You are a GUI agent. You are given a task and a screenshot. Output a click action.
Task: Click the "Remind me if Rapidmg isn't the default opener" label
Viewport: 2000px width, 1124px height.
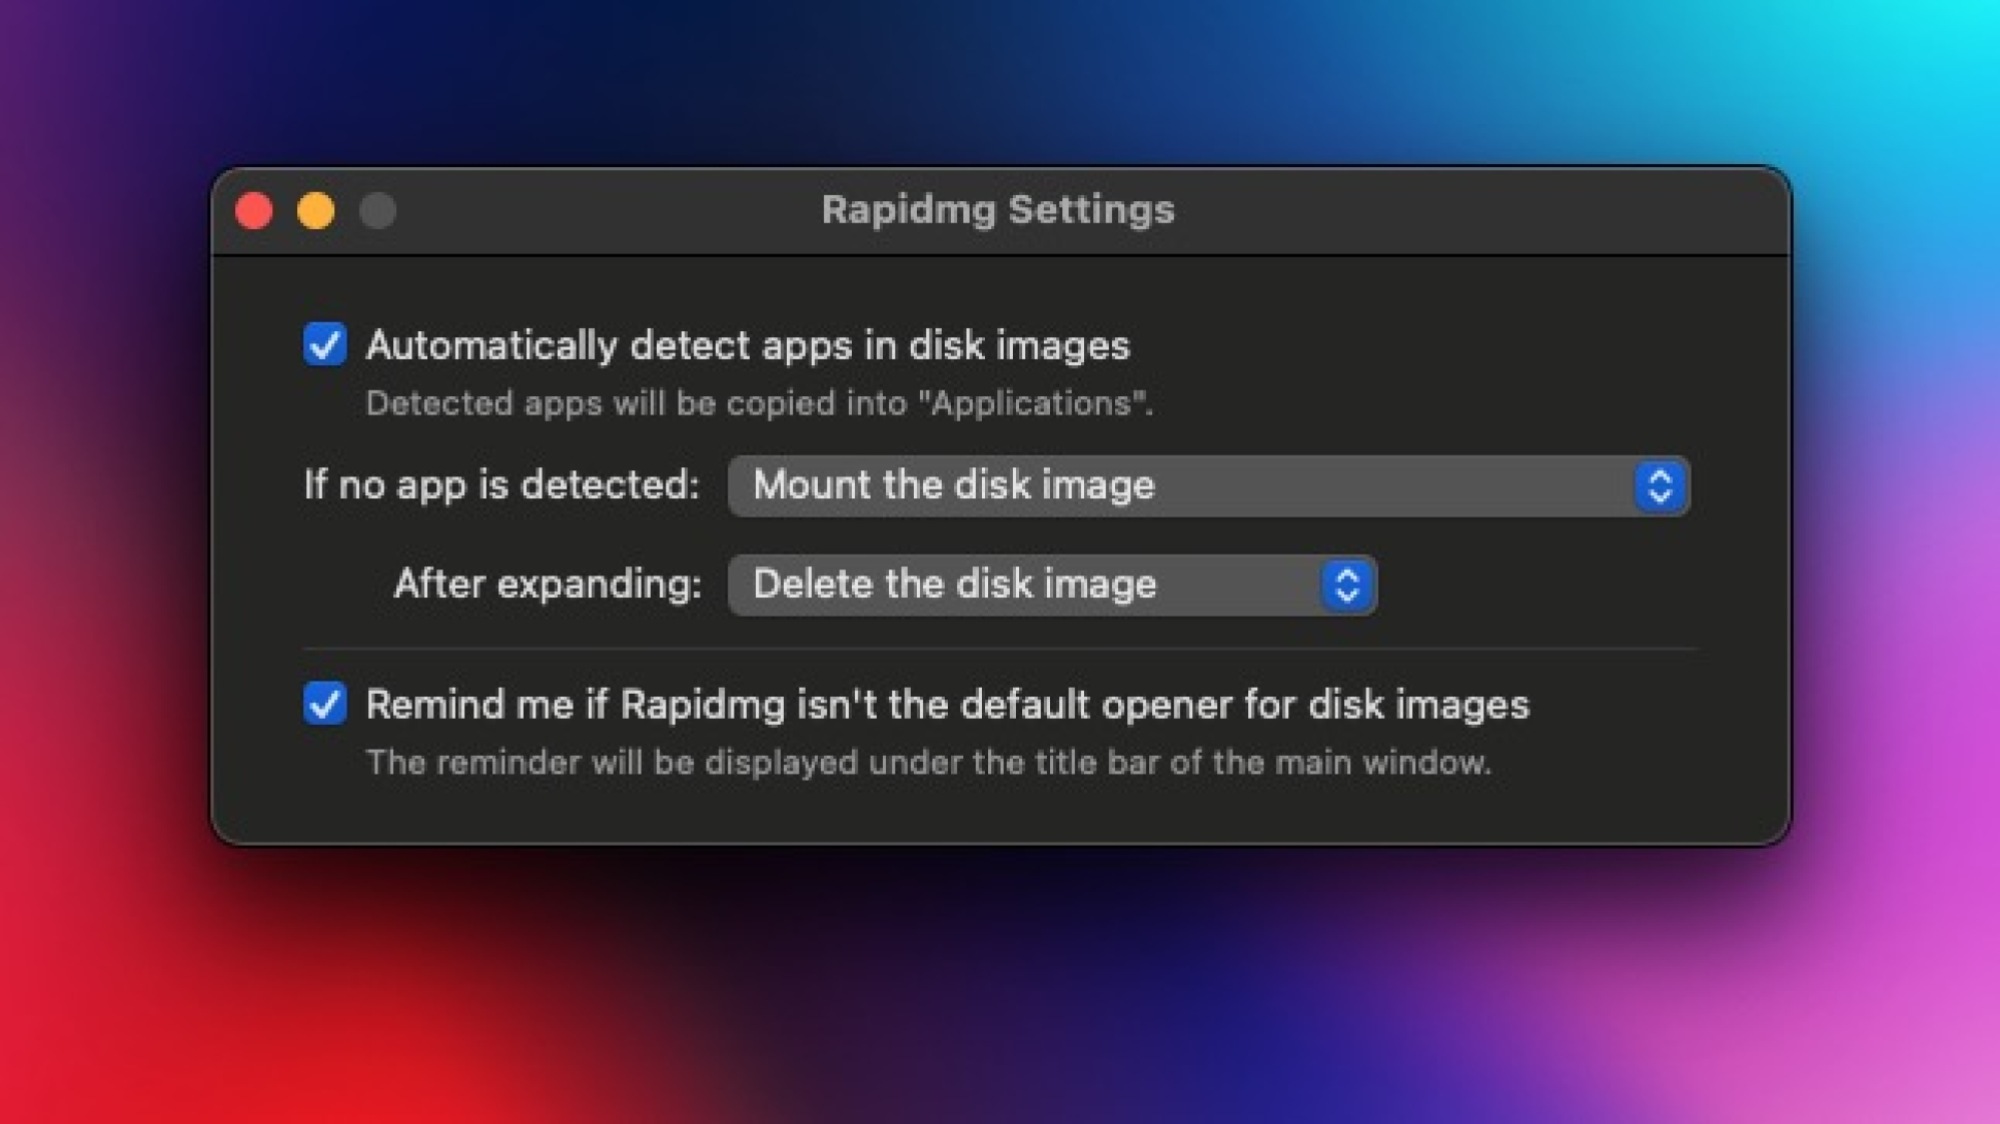pos(946,705)
